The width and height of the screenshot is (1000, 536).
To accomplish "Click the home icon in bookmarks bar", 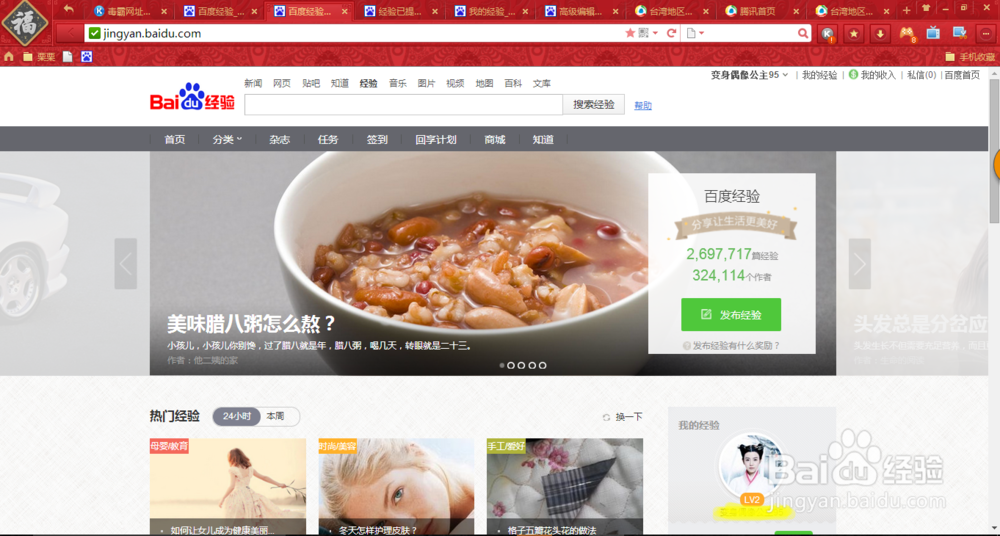I will click(x=9, y=57).
